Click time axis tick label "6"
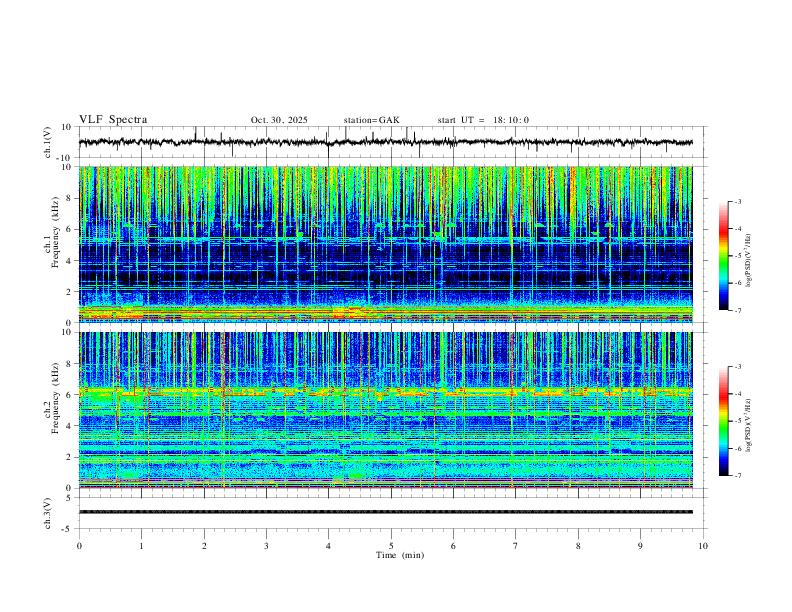Viewport: 792px width, 612px height. point(453,546)
